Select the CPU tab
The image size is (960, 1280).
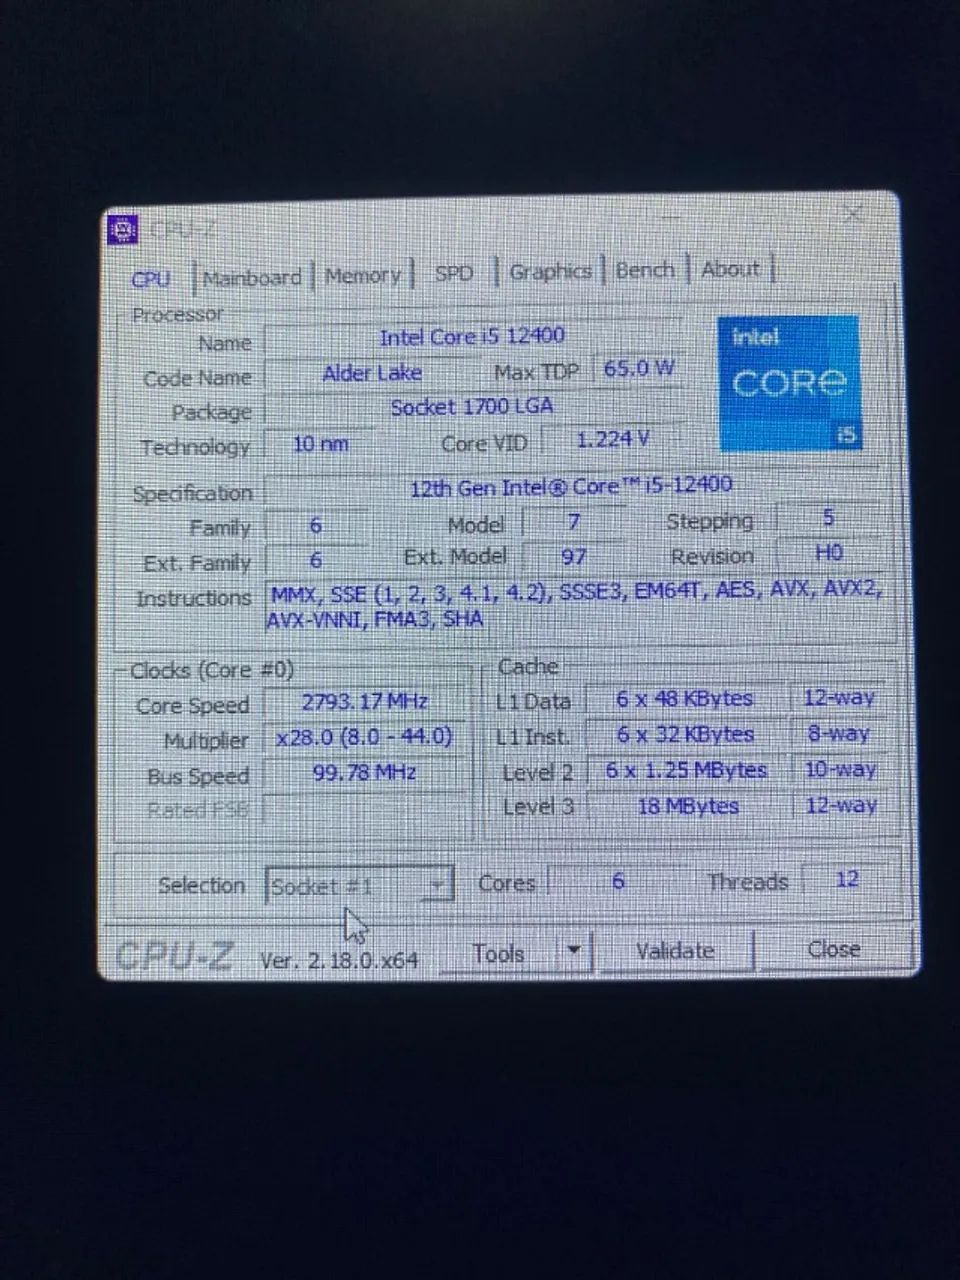click(152, 279)
